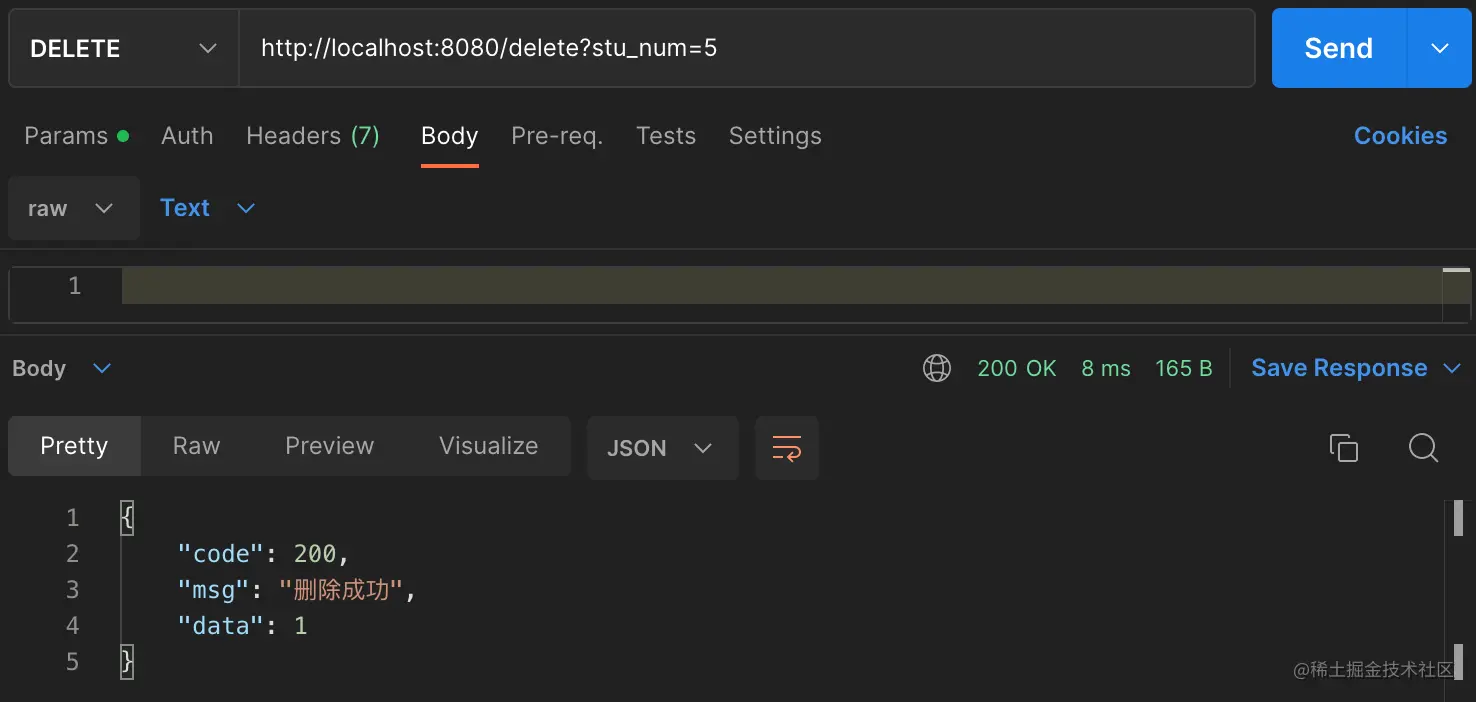Open the Send button arrow dropdown
1476x702 pixels.
1439,49
